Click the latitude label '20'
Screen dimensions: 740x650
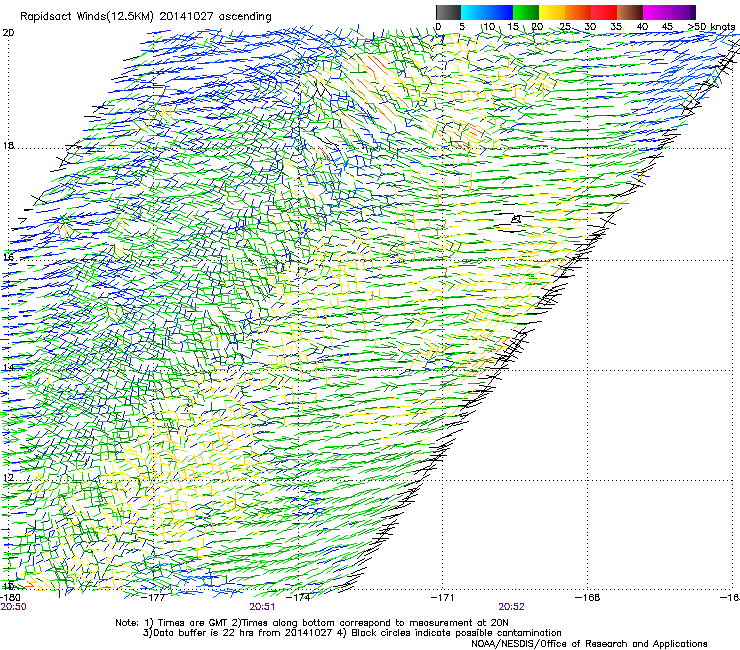tap(8, 33)
